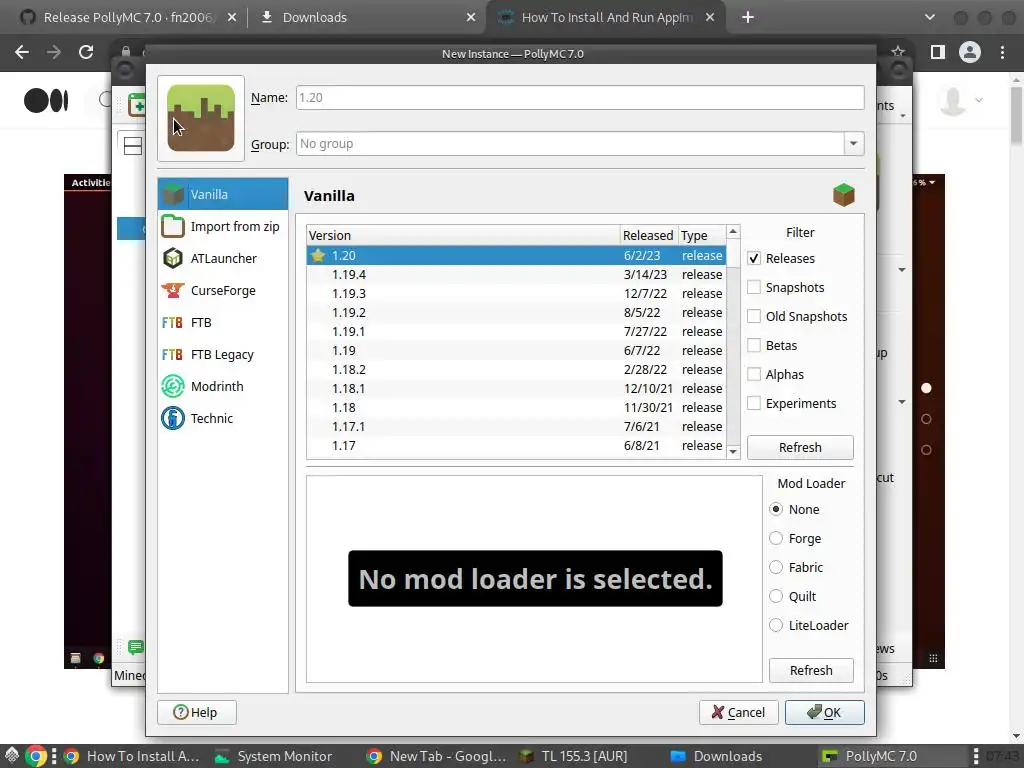Toggle the Releases filter checkbox
The width and height of the screenshot is (1024, 768).
coord(754,258)
